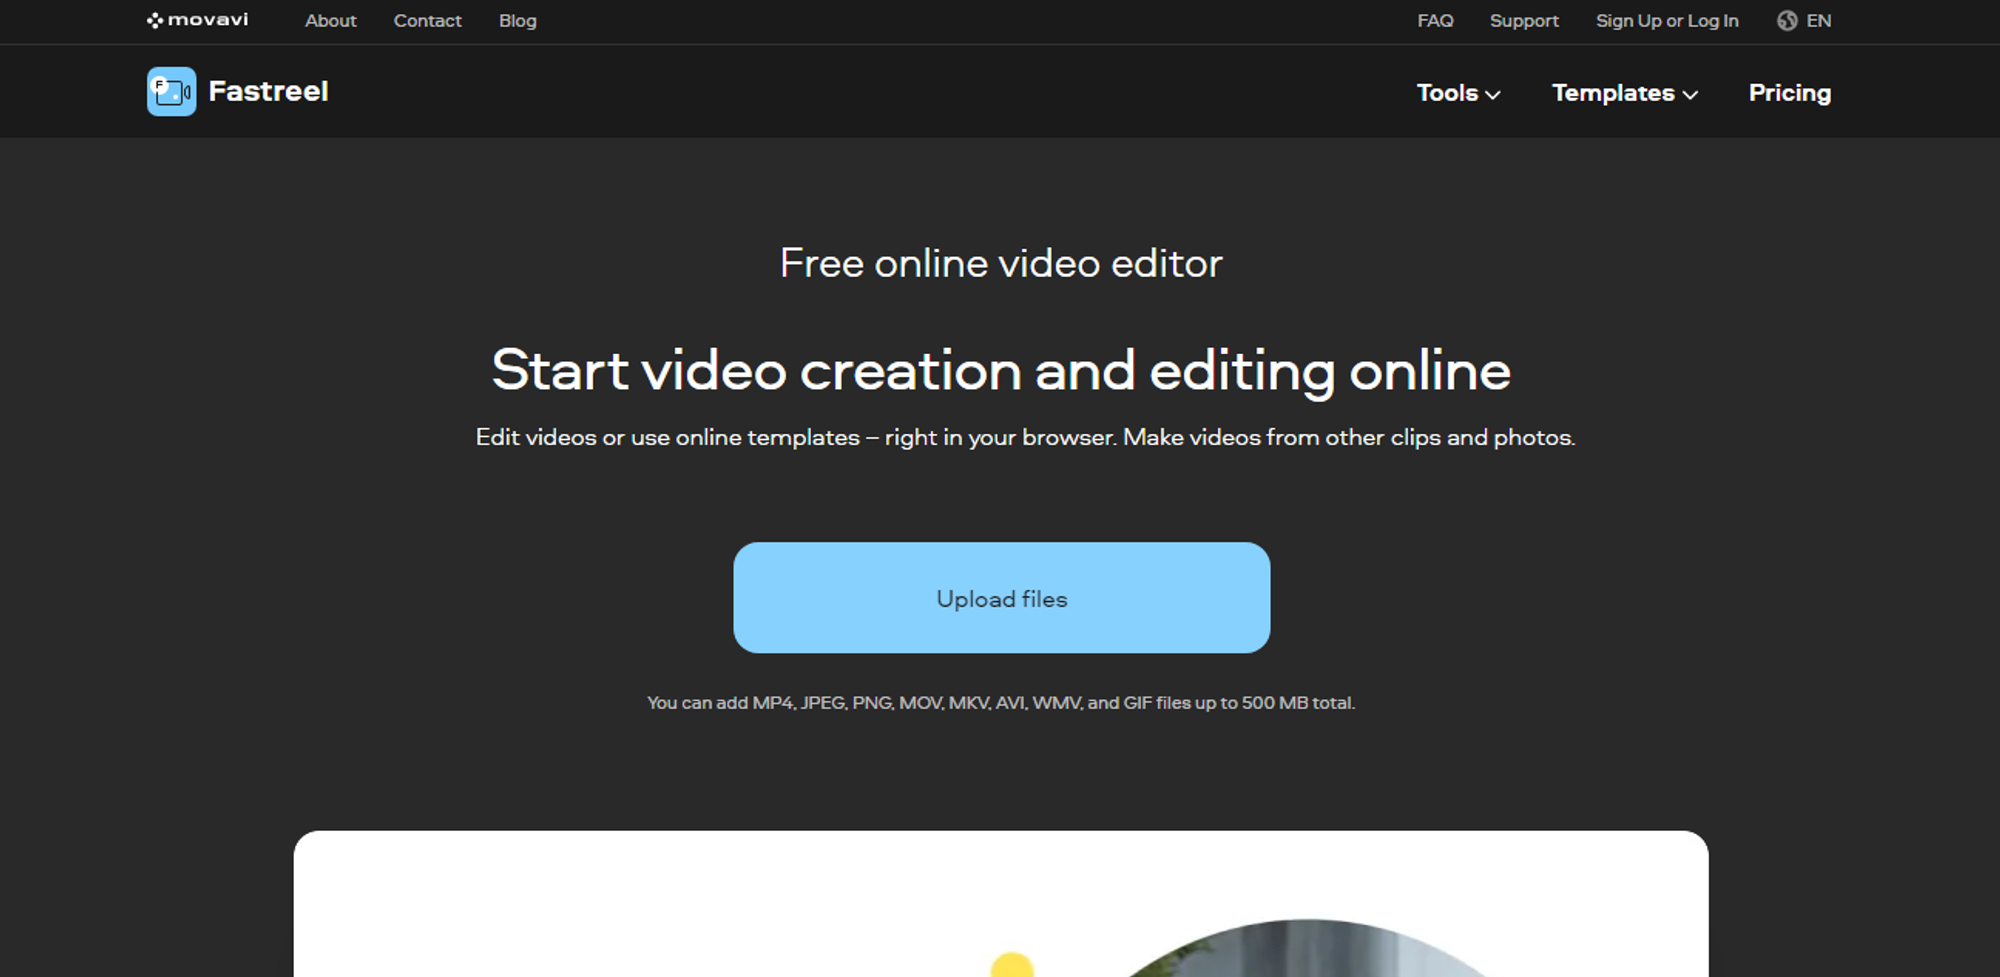This screenshot has height=977, width=2000.
Task: Click the 'Edit videos or use online templates' description
Action: [x=1025, y=437]
